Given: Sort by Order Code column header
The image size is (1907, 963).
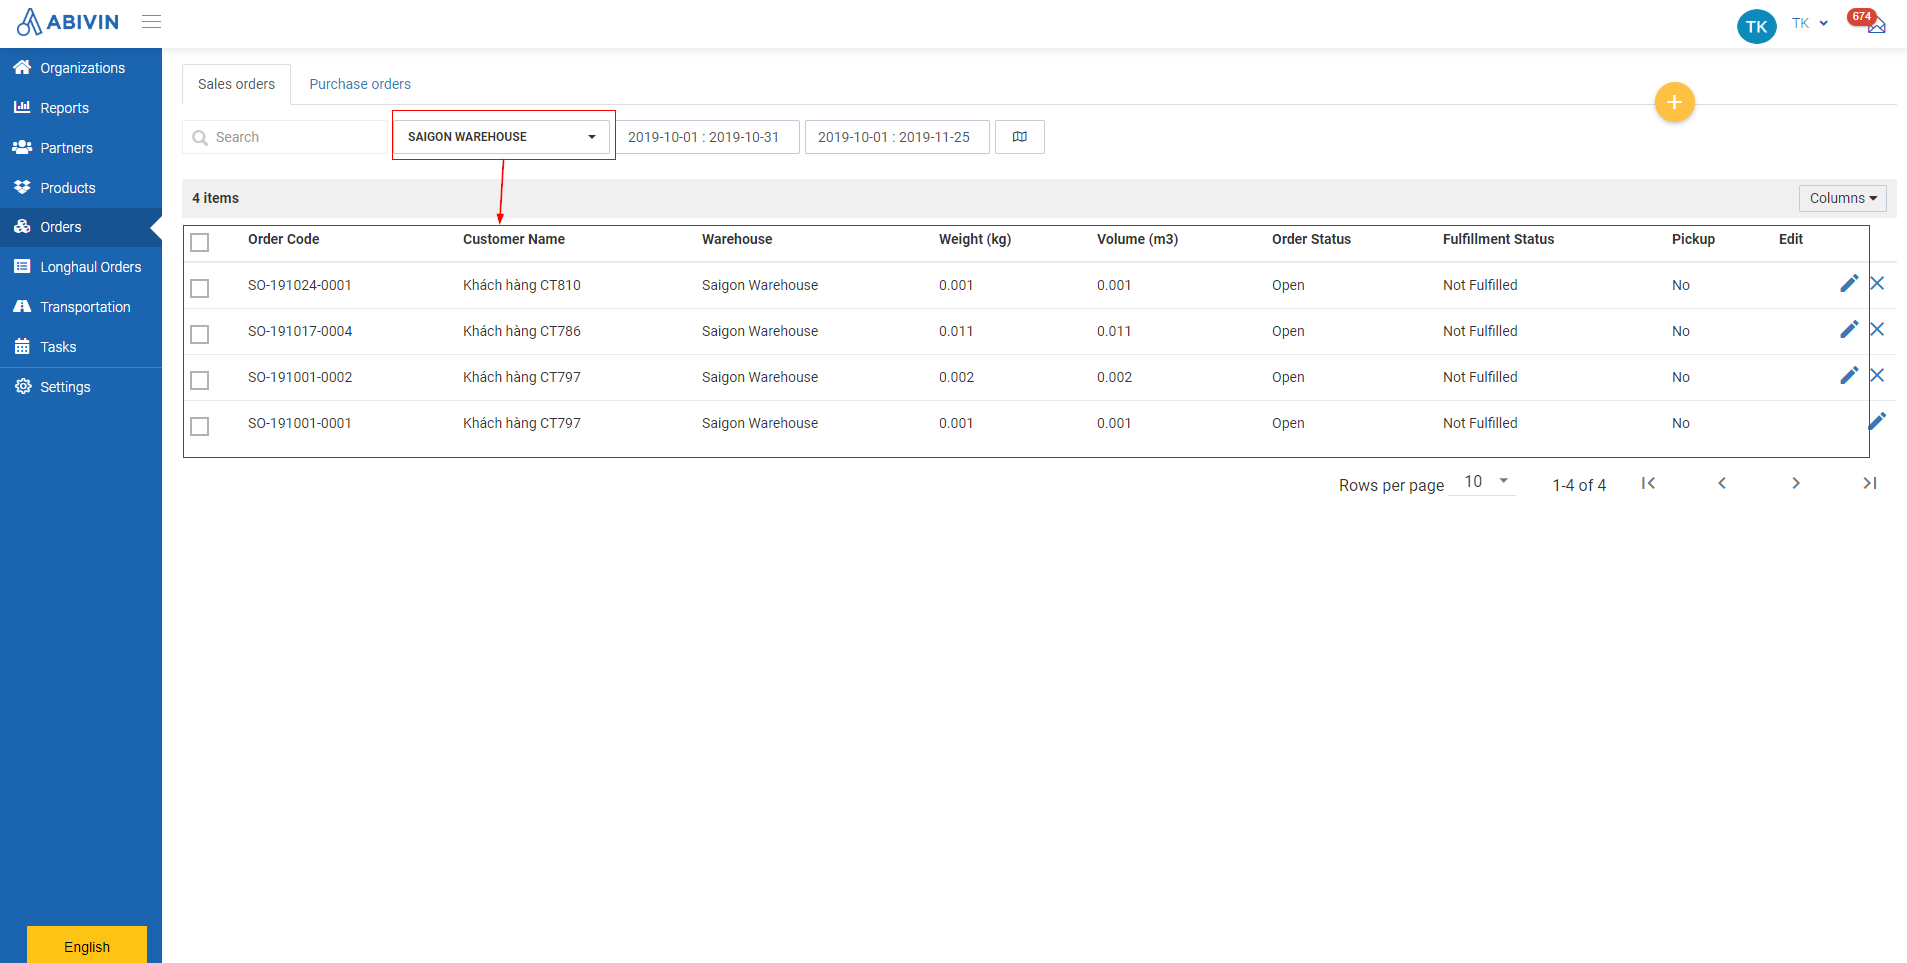Looking at the screenshot, I should pos(284,239).
